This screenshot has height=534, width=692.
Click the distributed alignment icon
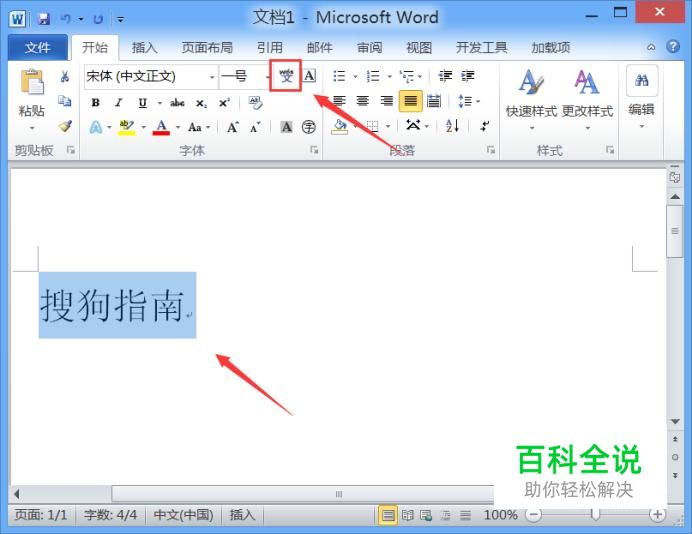coord(434,102)
